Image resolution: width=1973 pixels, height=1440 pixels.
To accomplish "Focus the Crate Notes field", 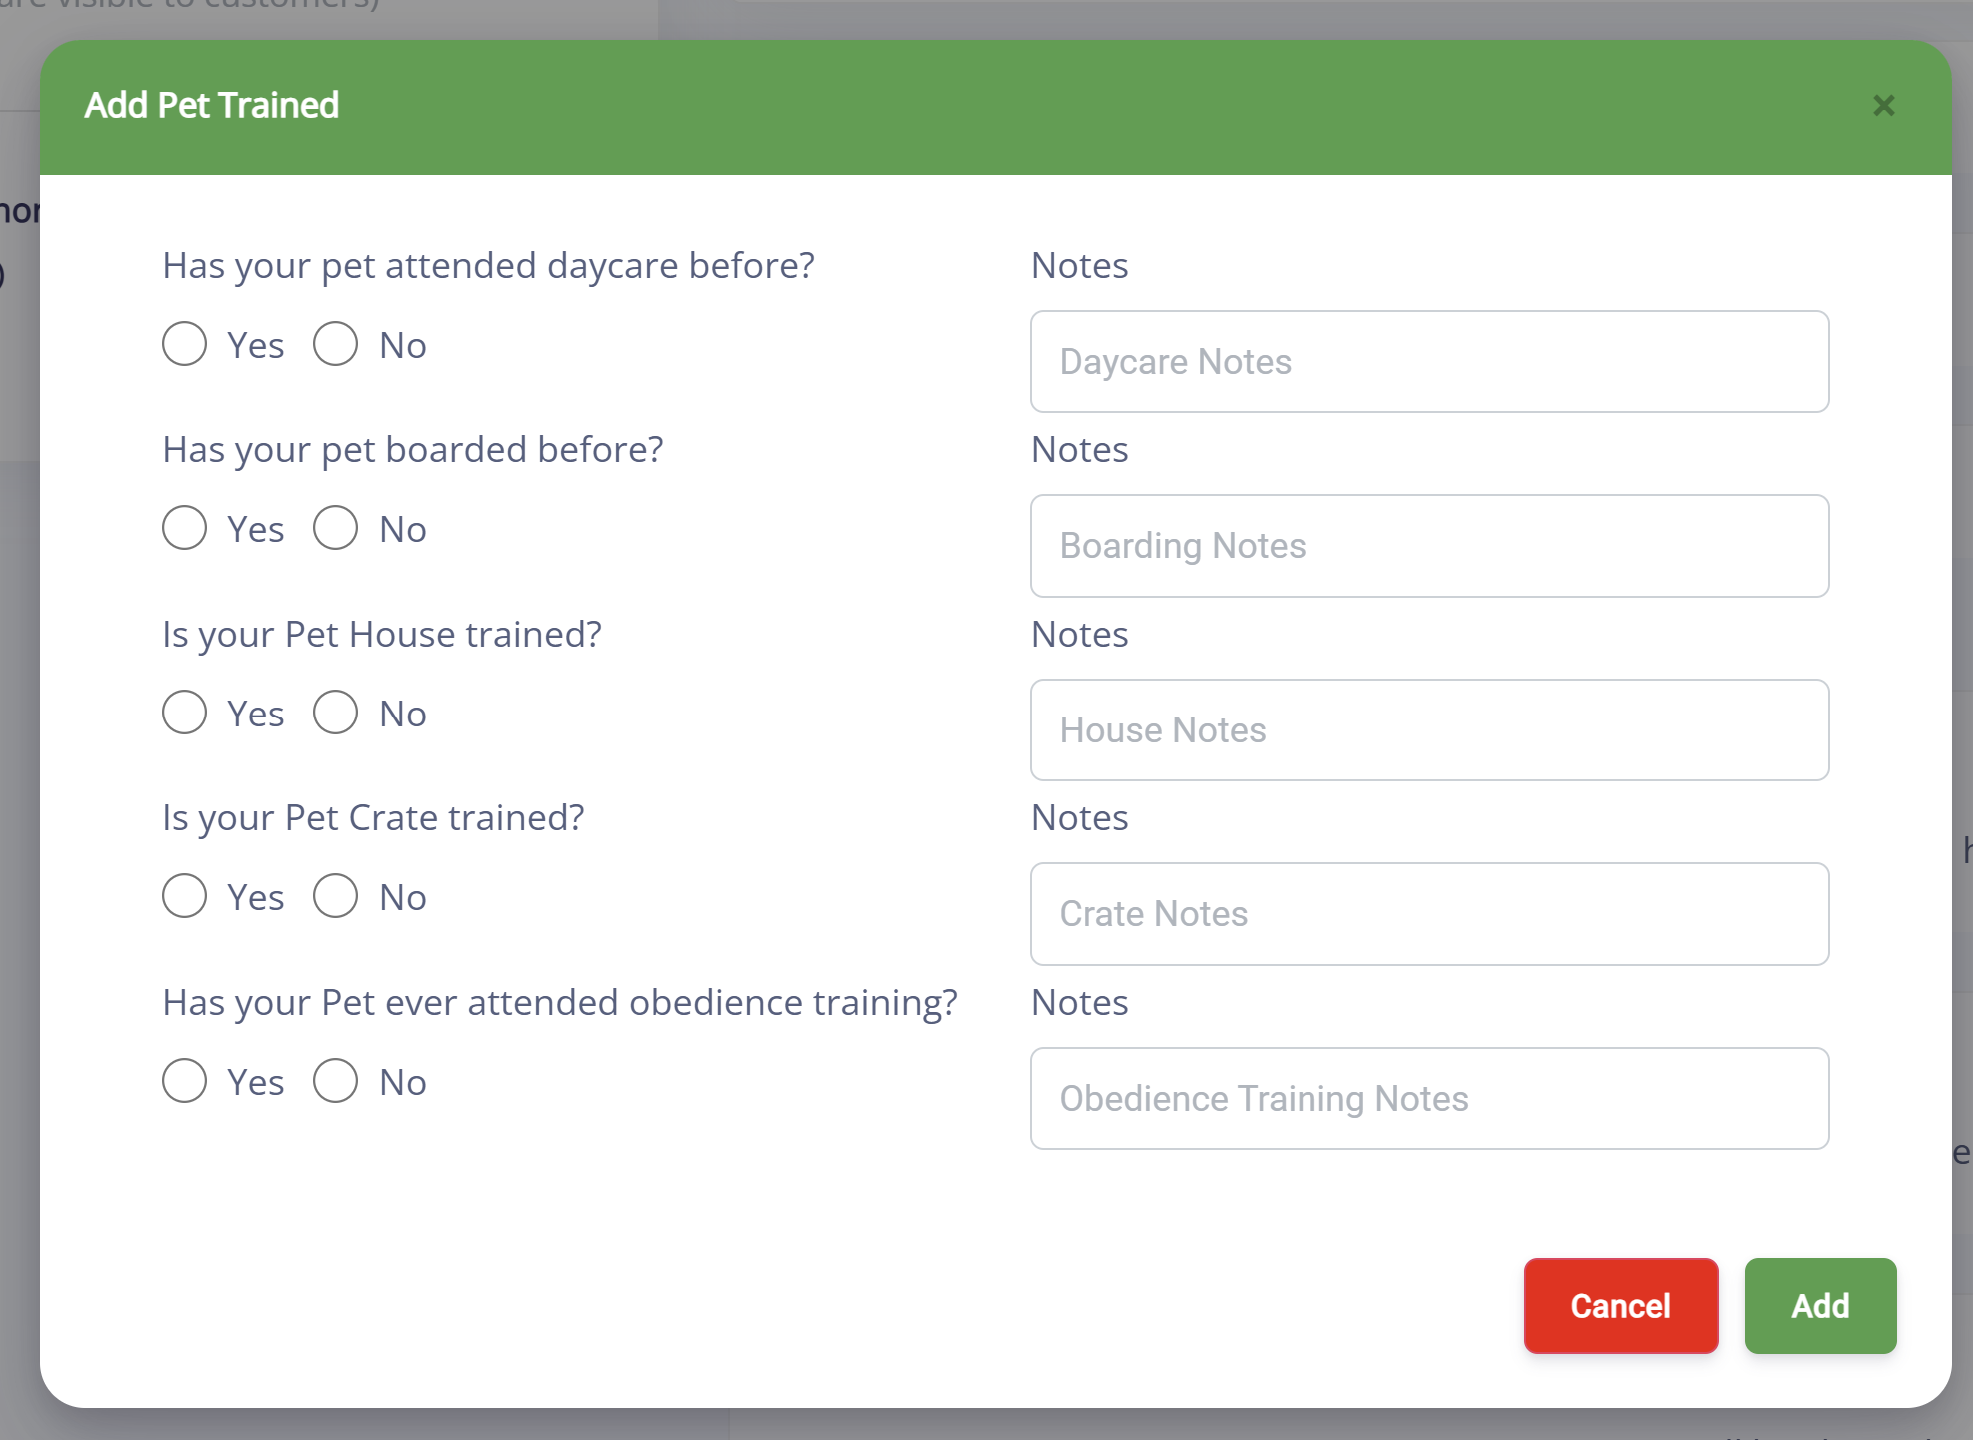I will coord(1429,914).
